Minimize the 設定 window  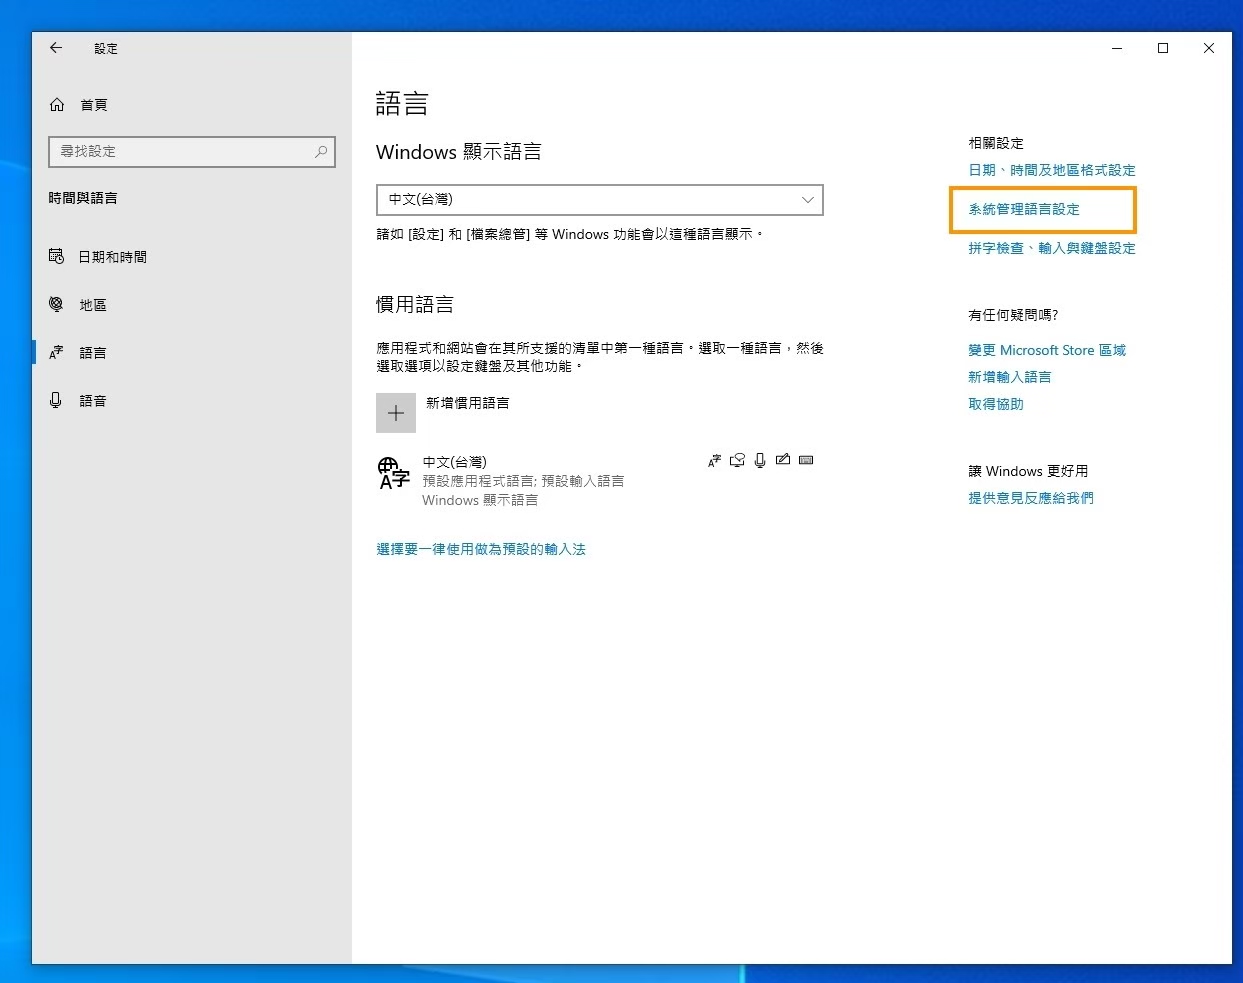(x=1117, y=48)
